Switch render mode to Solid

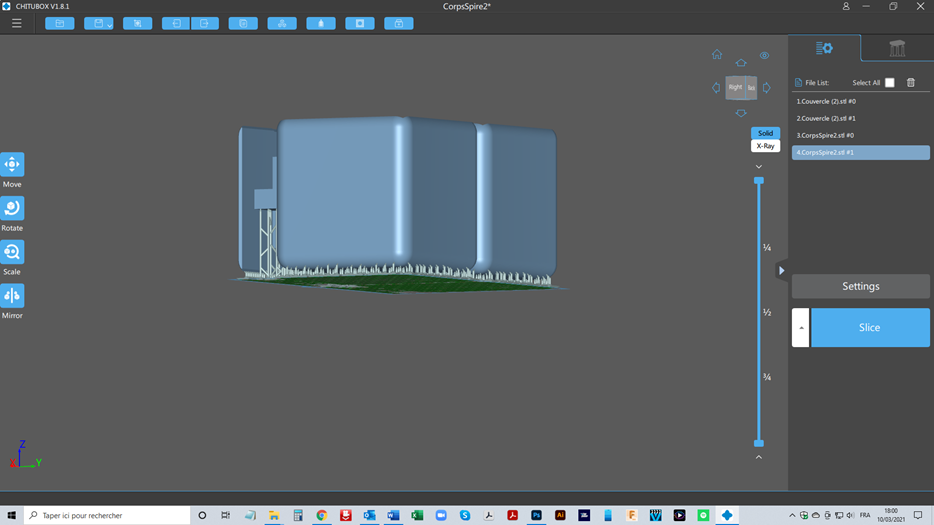[765, 133]
